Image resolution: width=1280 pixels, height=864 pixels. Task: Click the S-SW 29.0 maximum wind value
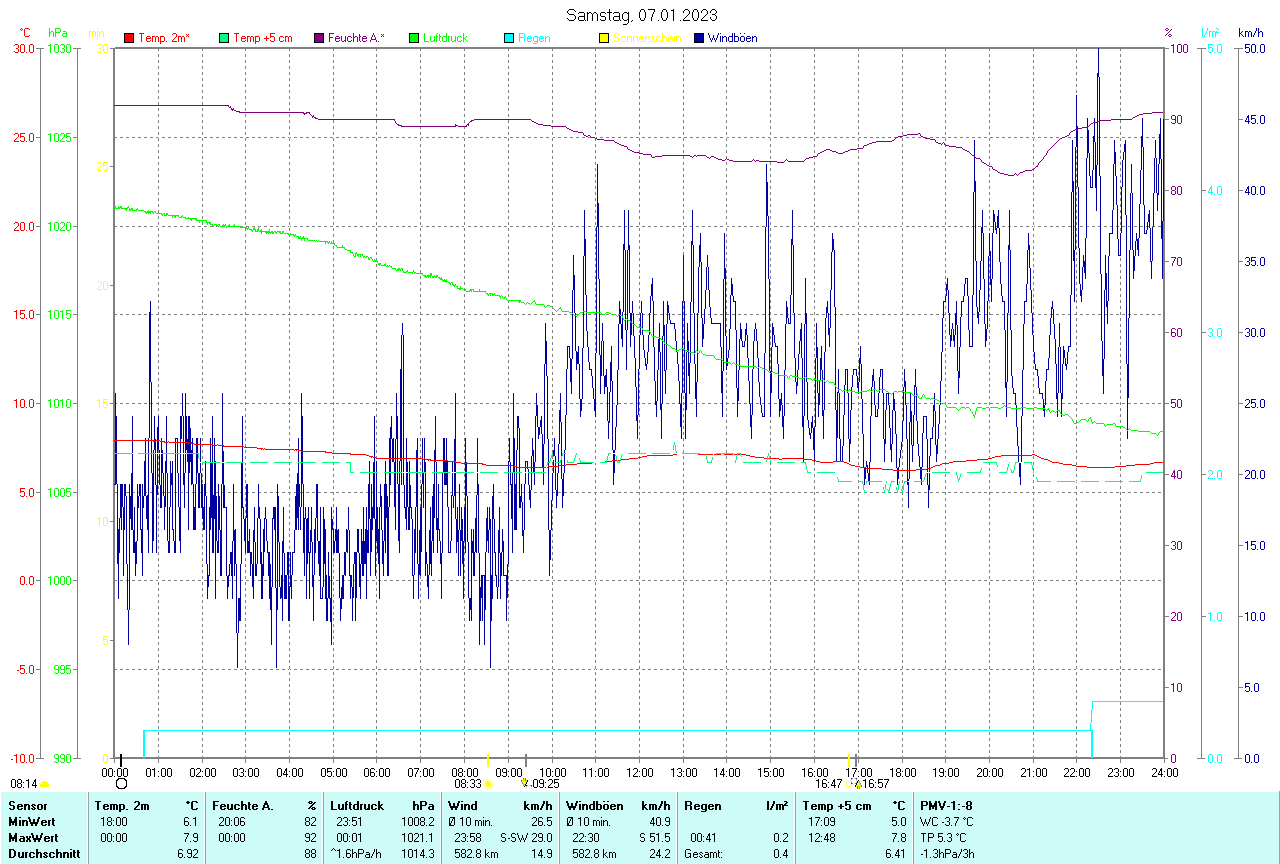coord(526,838)
